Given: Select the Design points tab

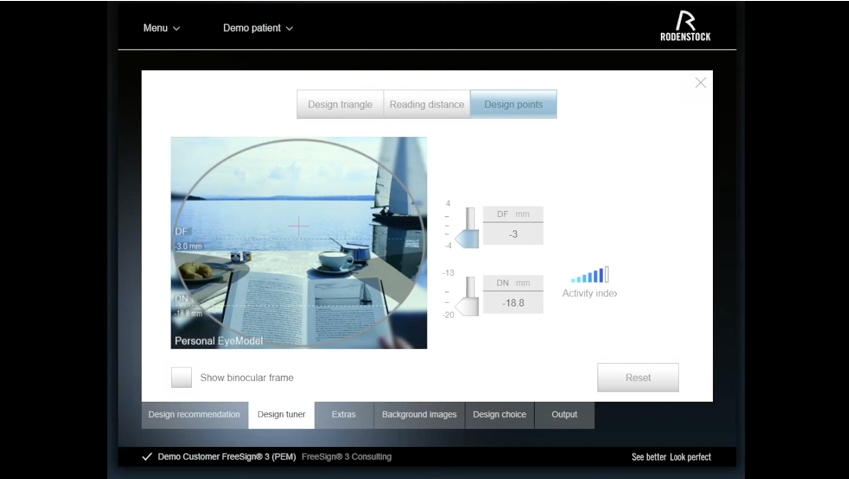Looking at the screenshot, I should tap(513, 104).
